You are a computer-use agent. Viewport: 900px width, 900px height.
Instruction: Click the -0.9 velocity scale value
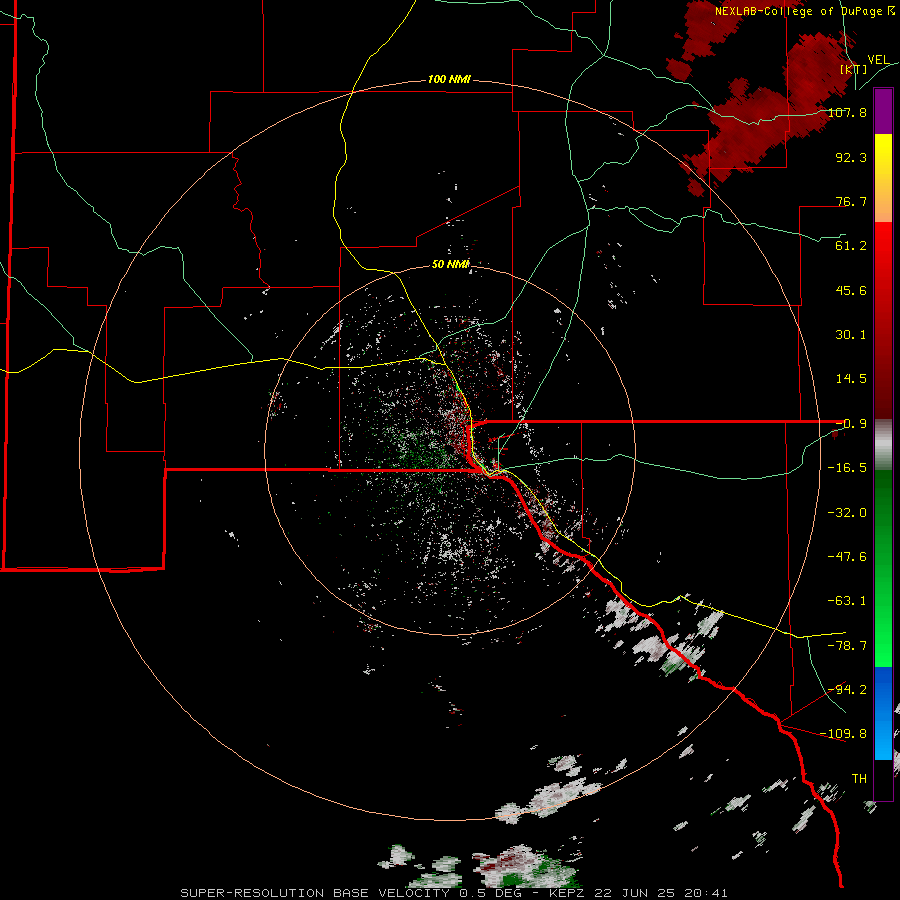pos(851,424)
